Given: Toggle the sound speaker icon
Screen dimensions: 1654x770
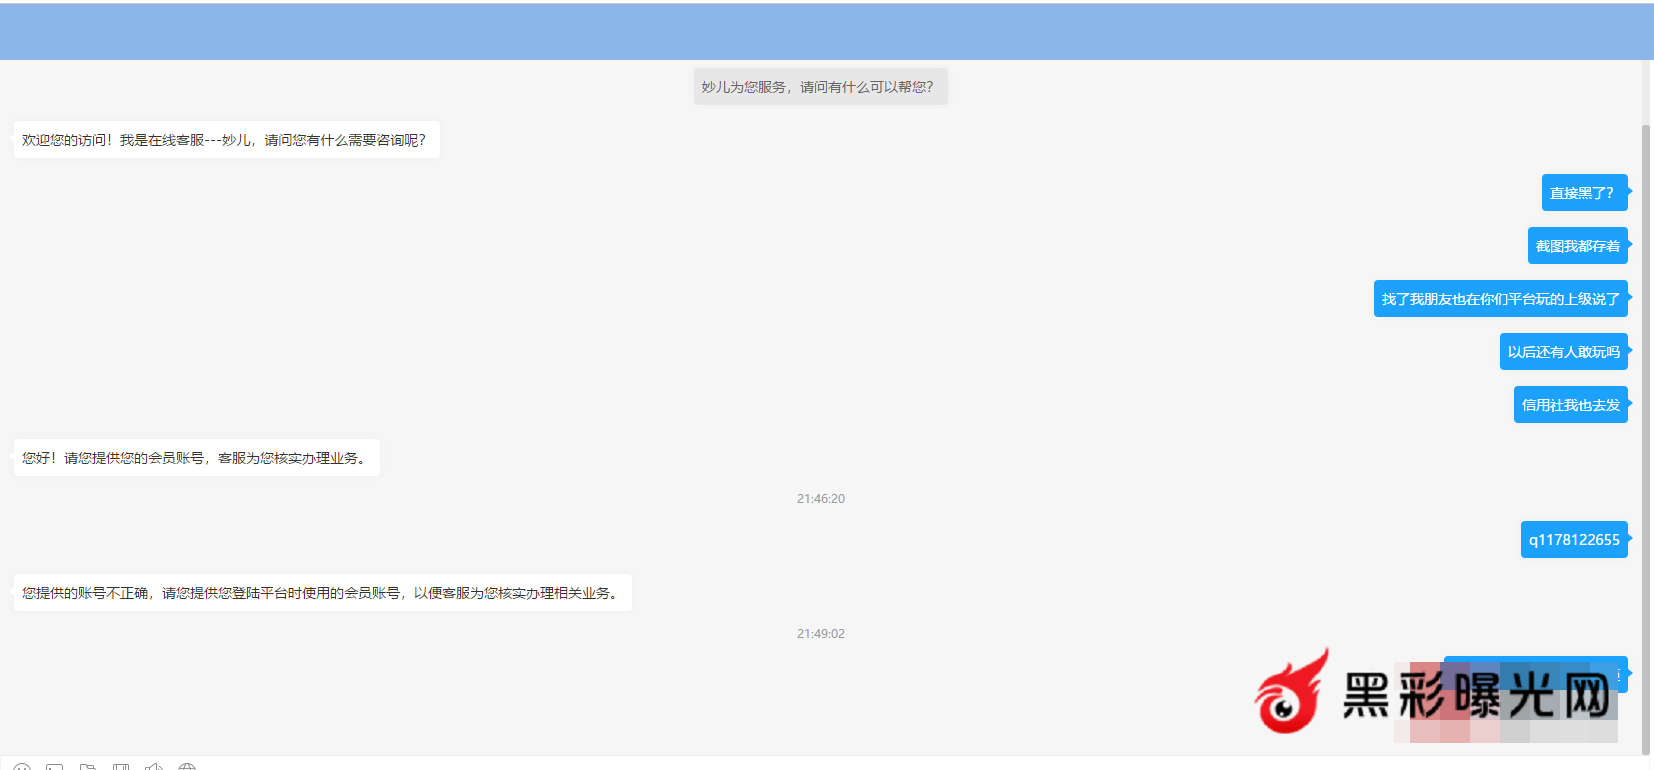Looking at the screenshot, I should (x=154, y=767).
